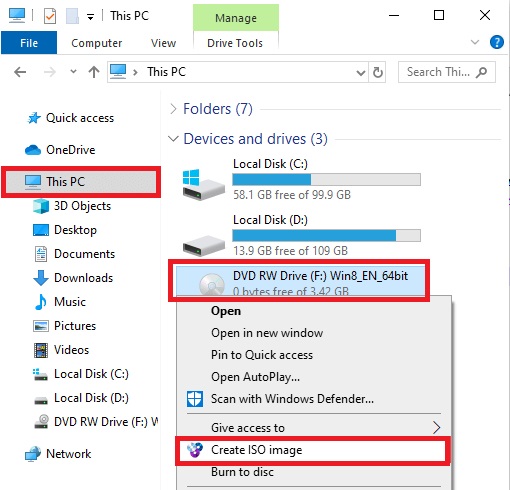Switch to the View ribbon tab
Screen dimensions: 510x490
[163, 43]
